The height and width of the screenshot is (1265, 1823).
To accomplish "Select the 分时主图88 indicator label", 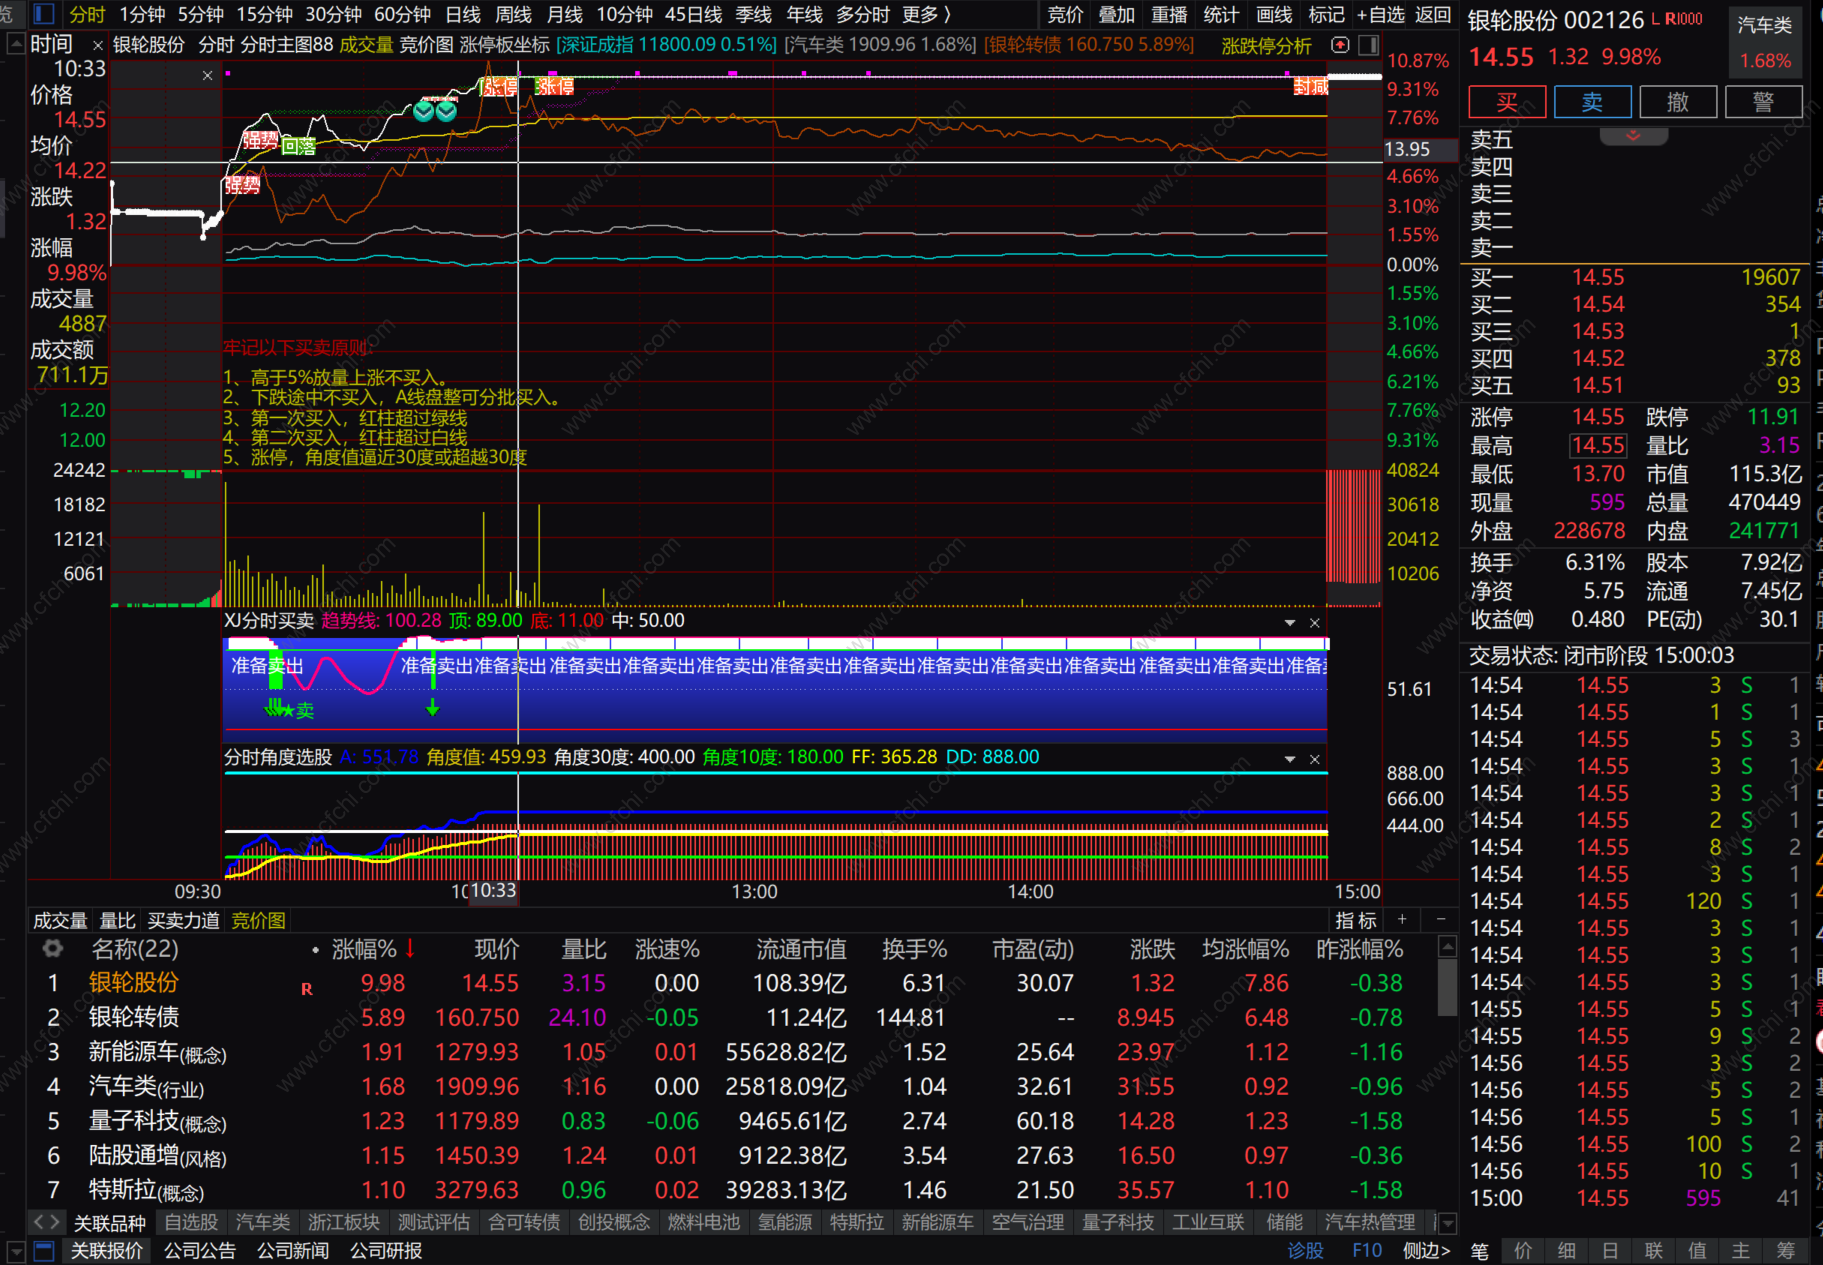I will 287,45.
